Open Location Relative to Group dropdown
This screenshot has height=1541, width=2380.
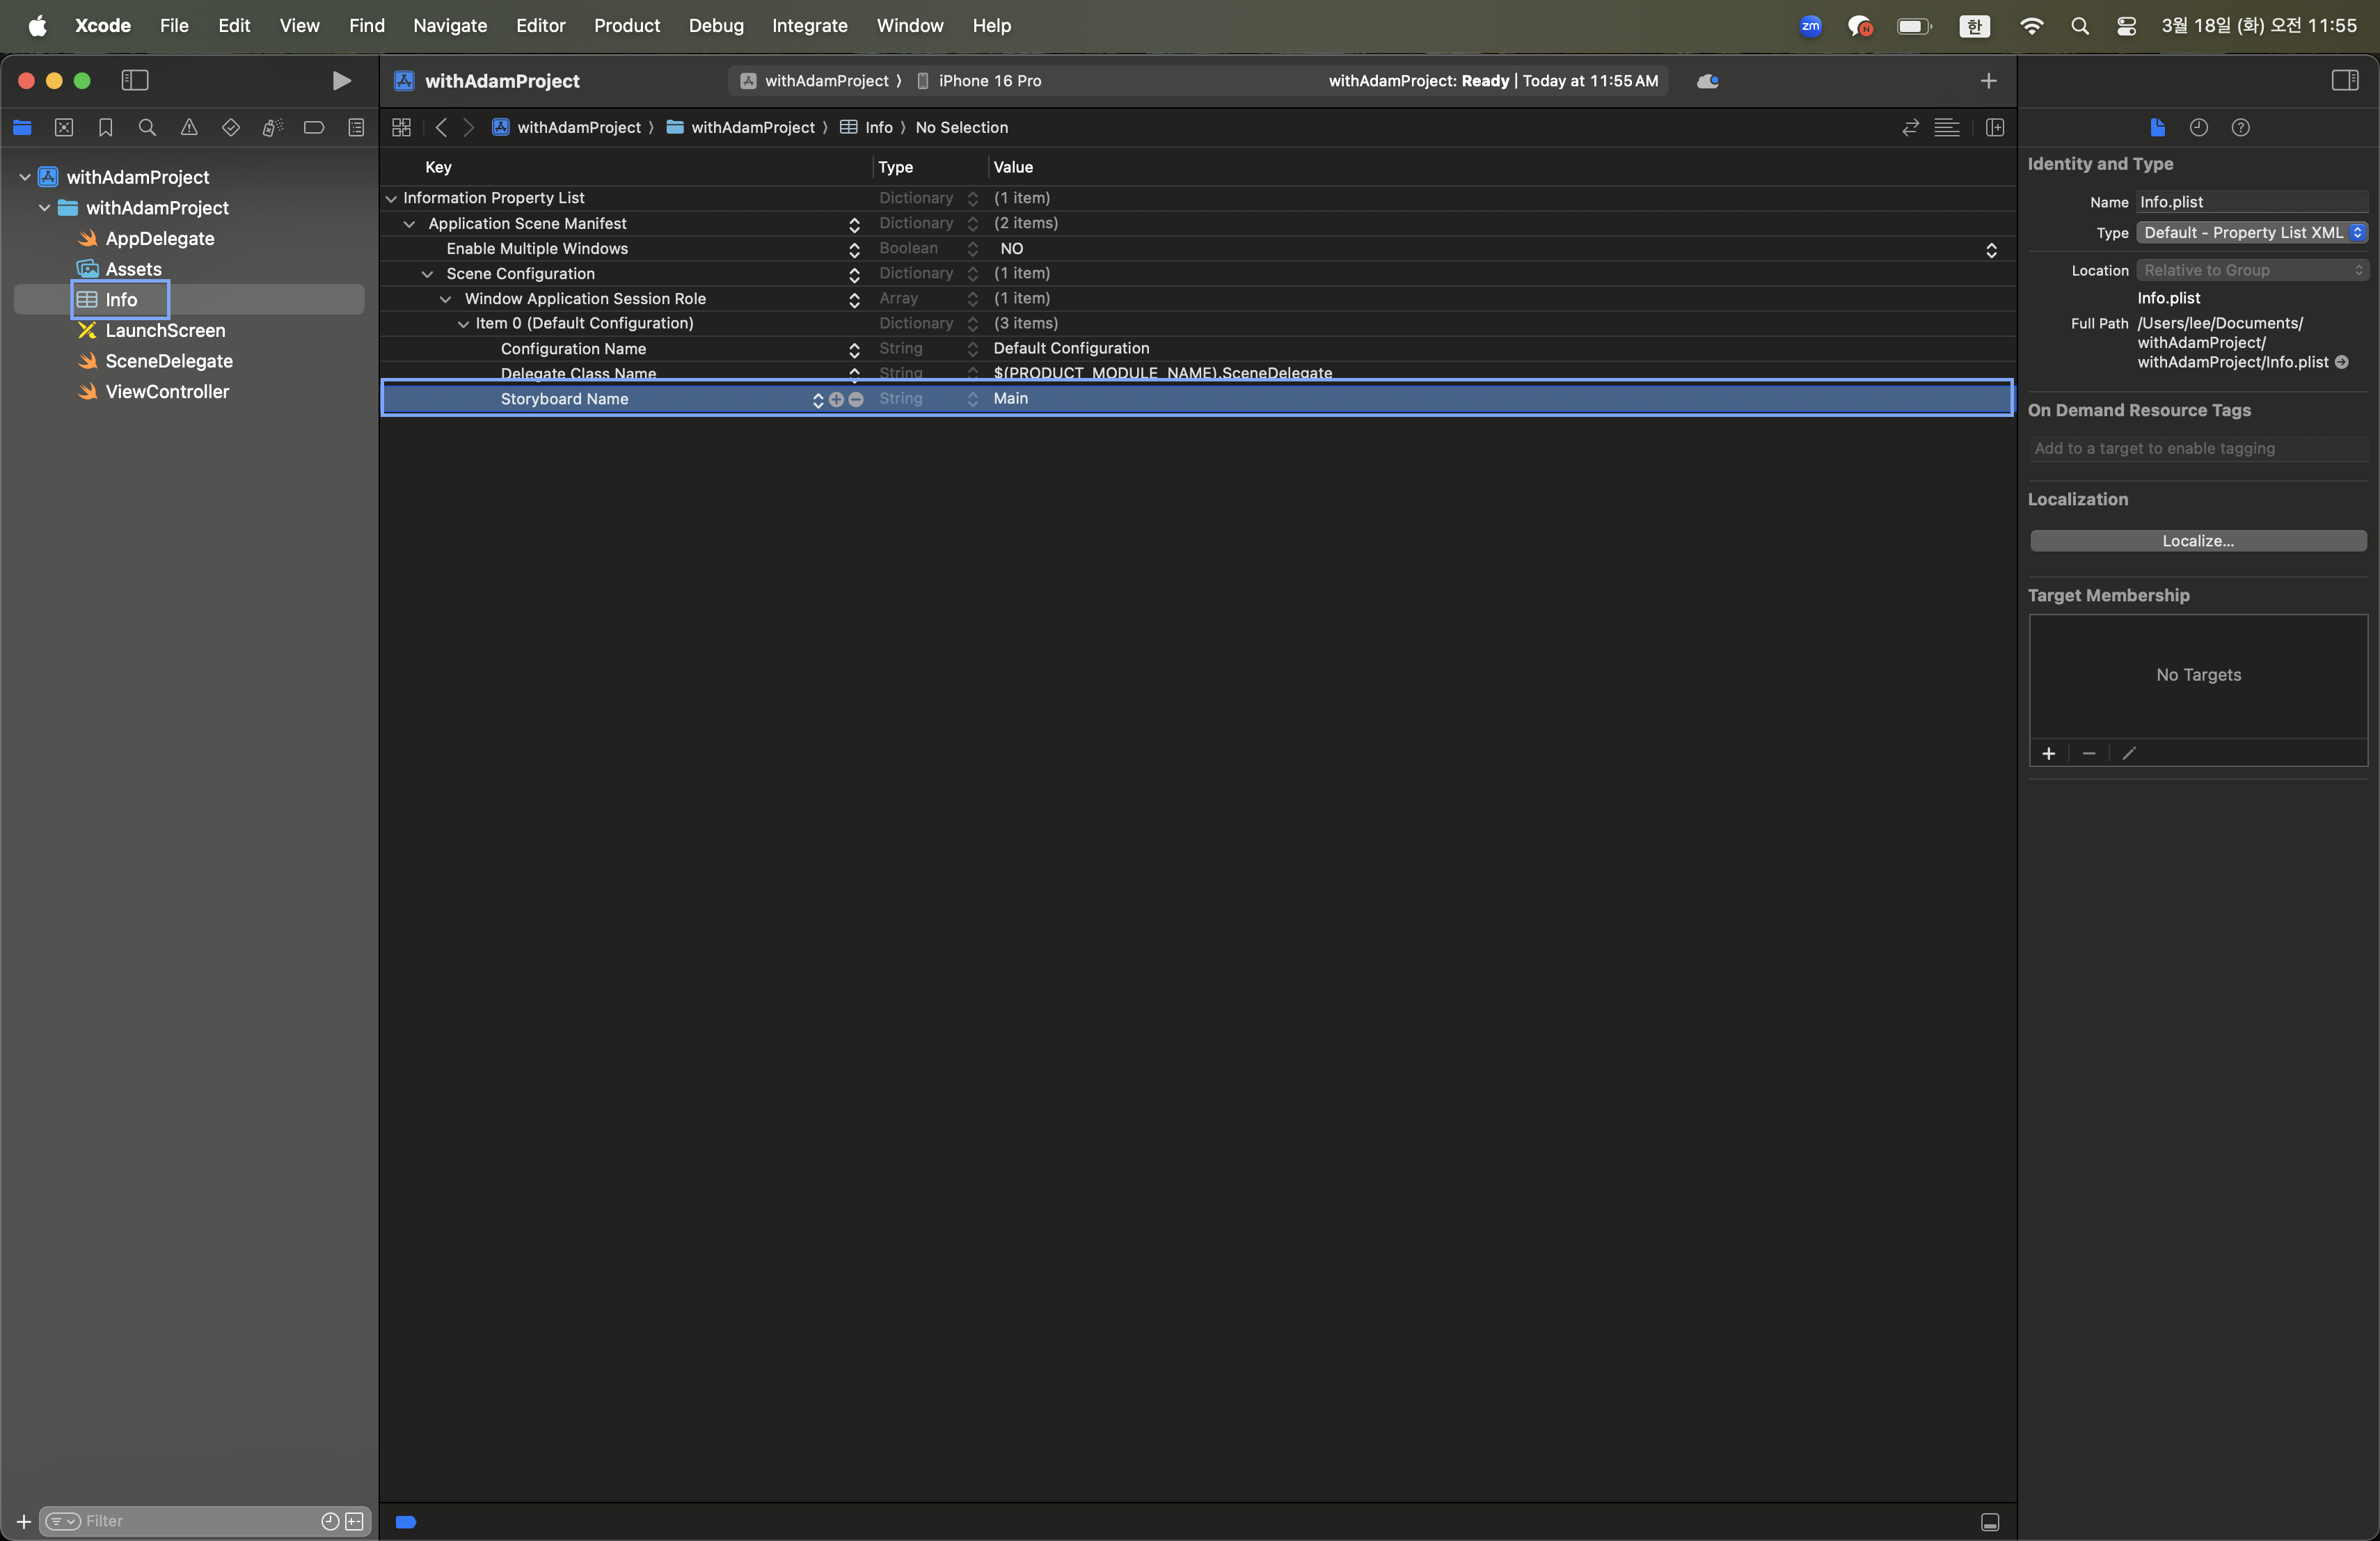(x=2252, y=270)
